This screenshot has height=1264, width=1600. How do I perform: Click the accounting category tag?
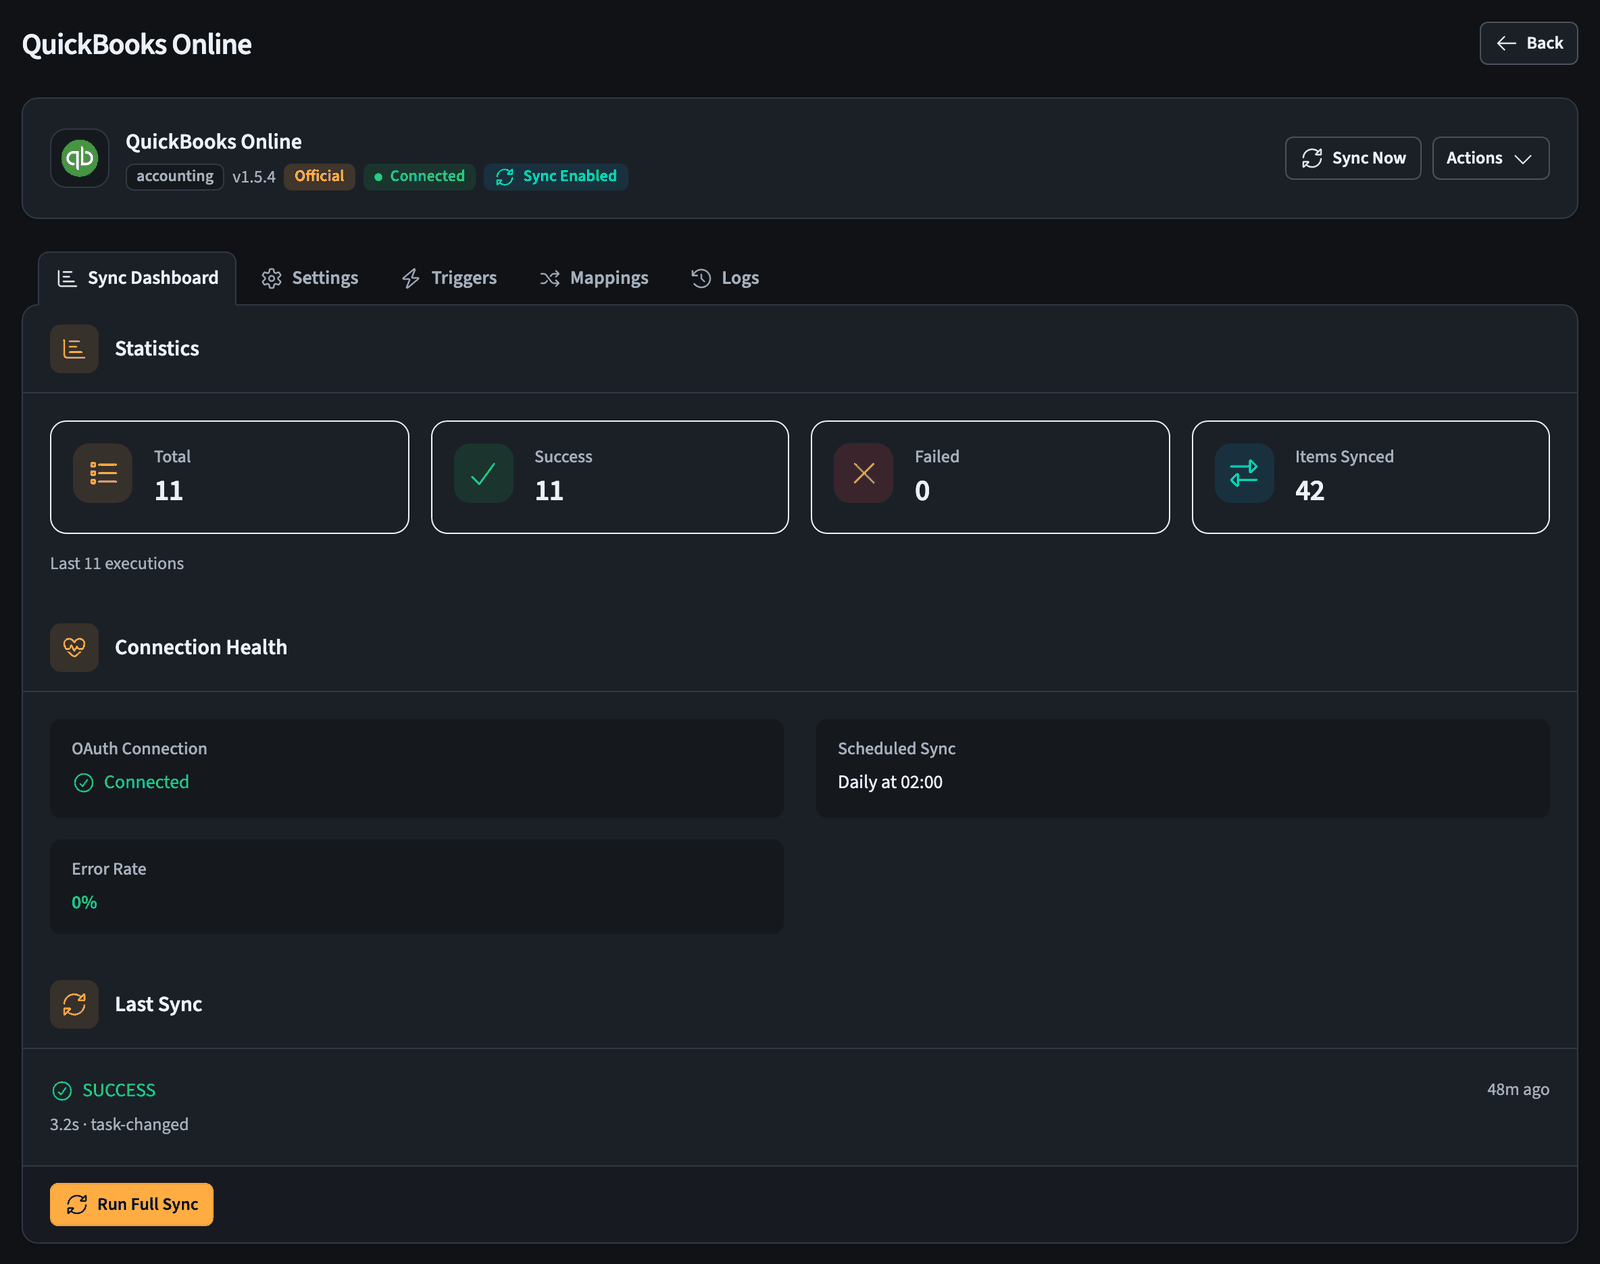pos(175,176)
